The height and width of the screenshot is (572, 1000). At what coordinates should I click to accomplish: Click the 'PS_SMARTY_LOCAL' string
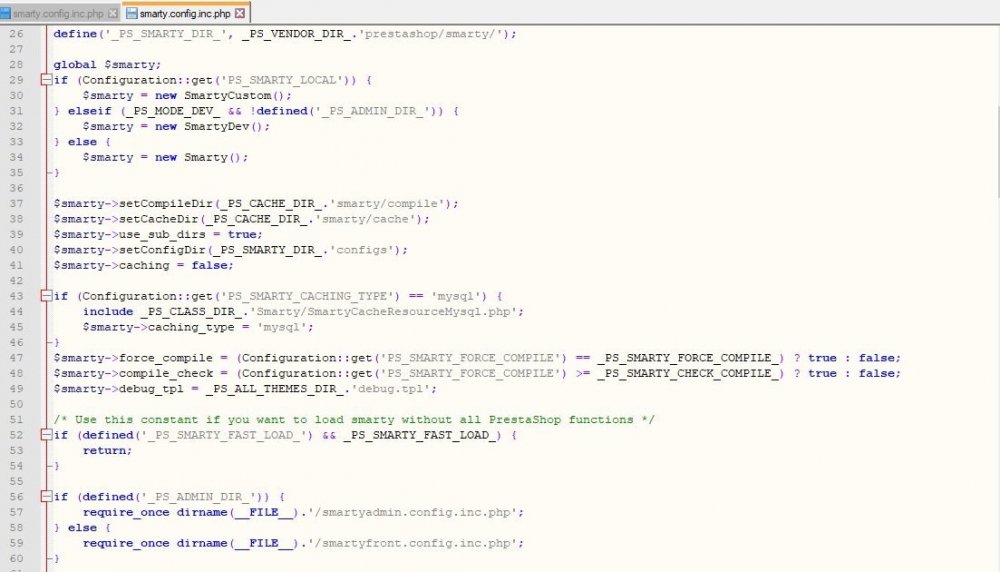(282, 80)
